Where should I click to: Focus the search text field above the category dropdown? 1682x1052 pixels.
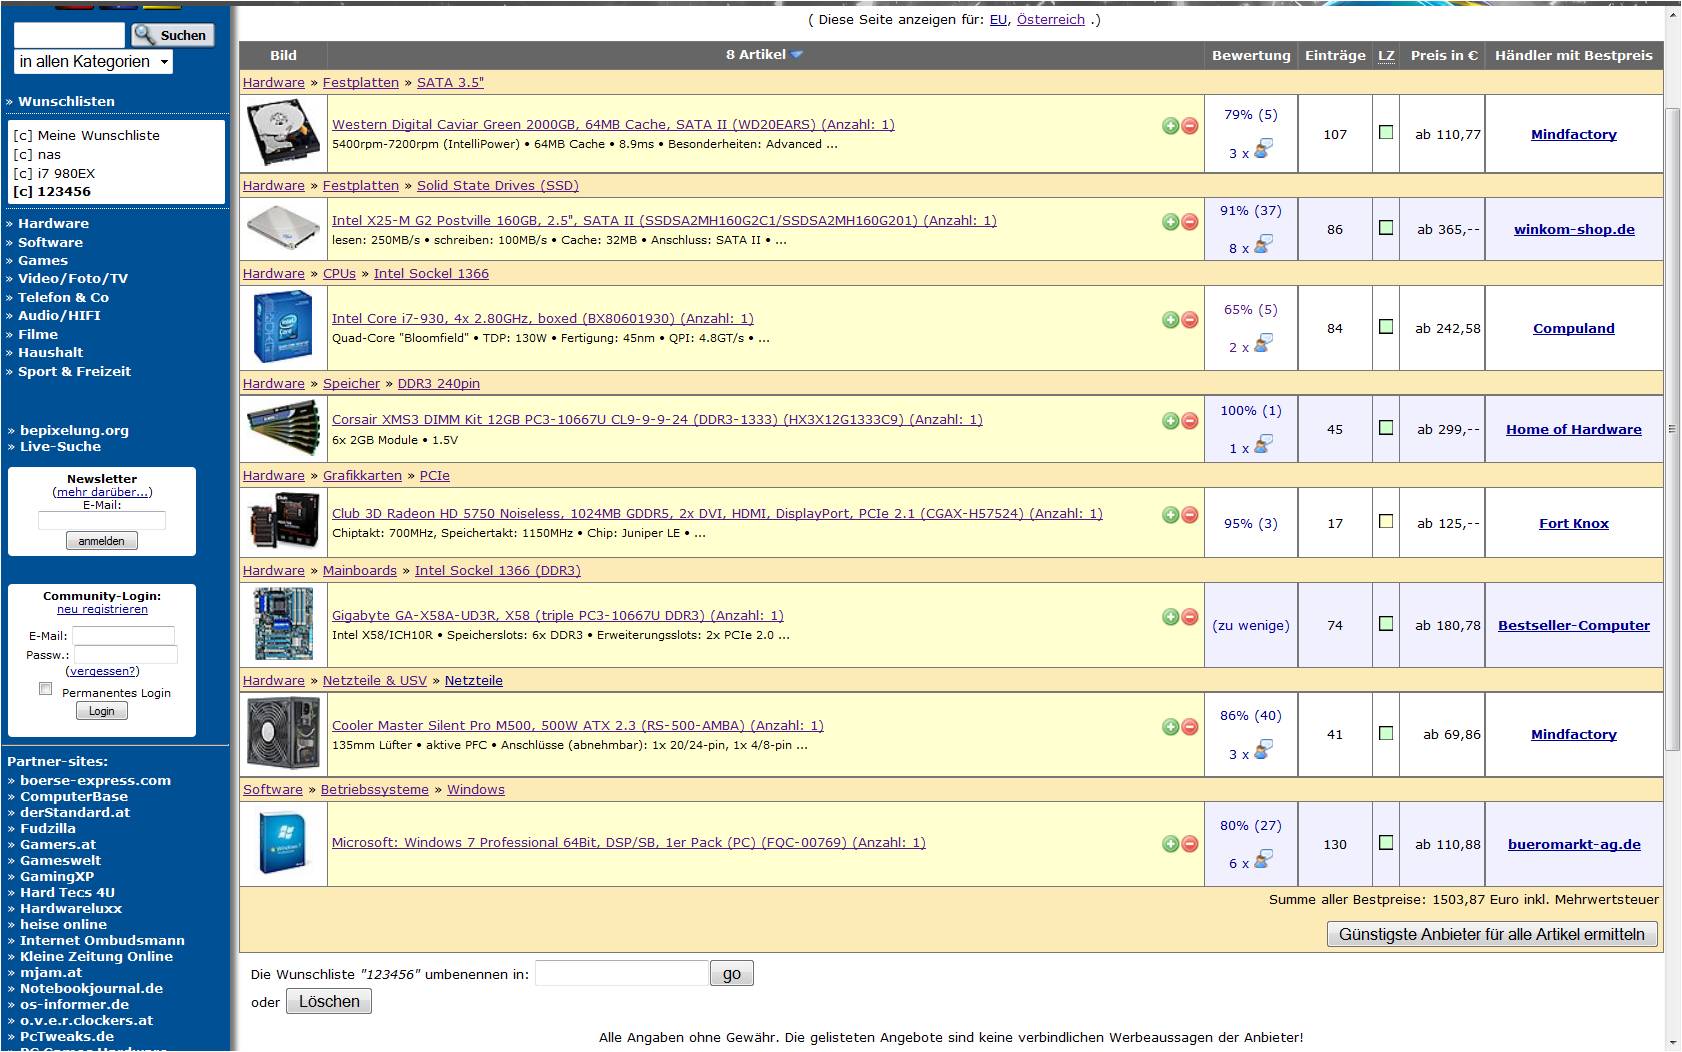pos(69,35)
